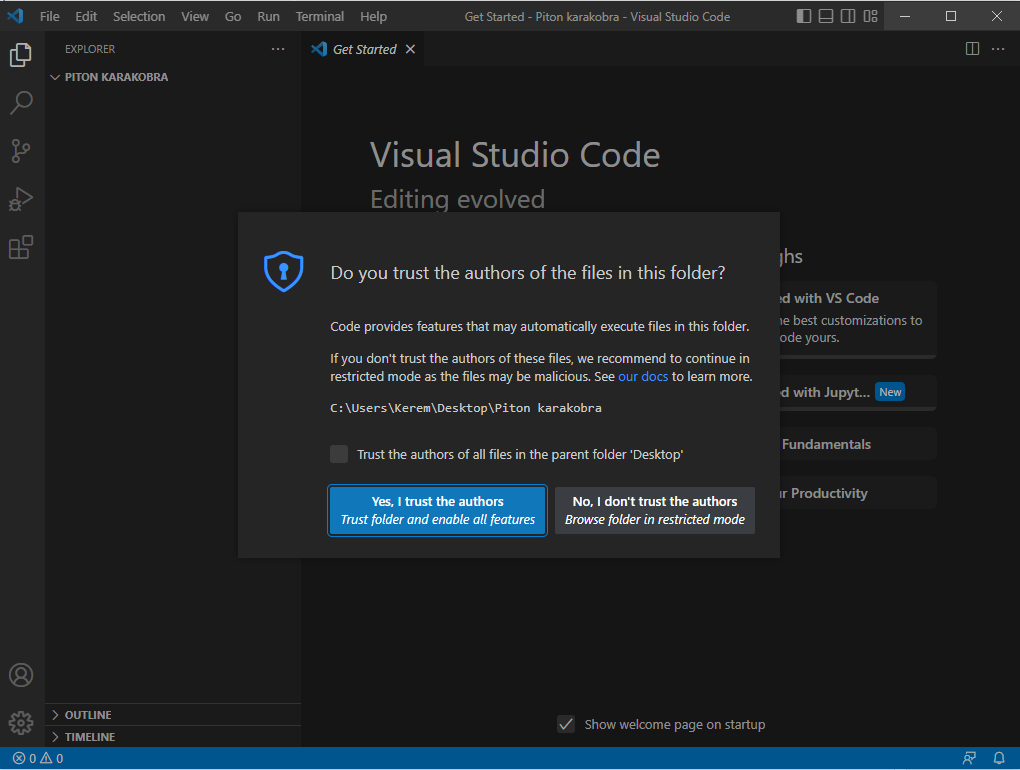
Task: Expand the OUTLINE section
Action: coord(173,715)
